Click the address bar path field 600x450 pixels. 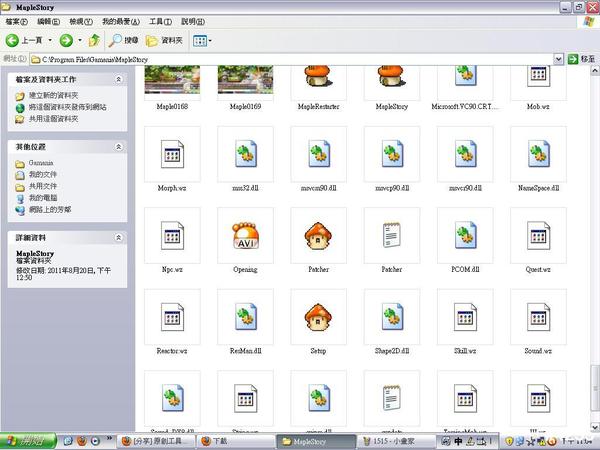pos(300,60)
